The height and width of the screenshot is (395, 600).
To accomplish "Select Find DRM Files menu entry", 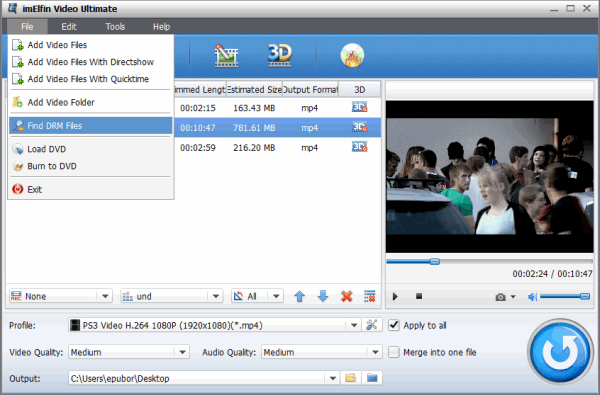I will coord(91,126).
